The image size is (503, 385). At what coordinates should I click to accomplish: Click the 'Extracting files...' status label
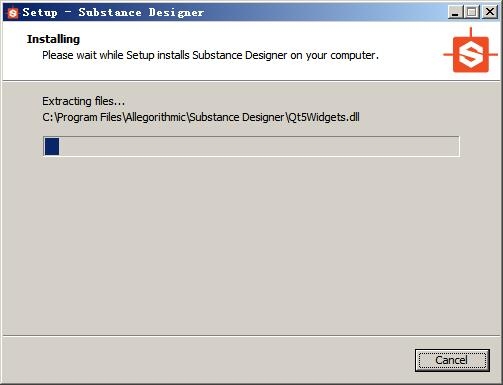pos(83,101)
